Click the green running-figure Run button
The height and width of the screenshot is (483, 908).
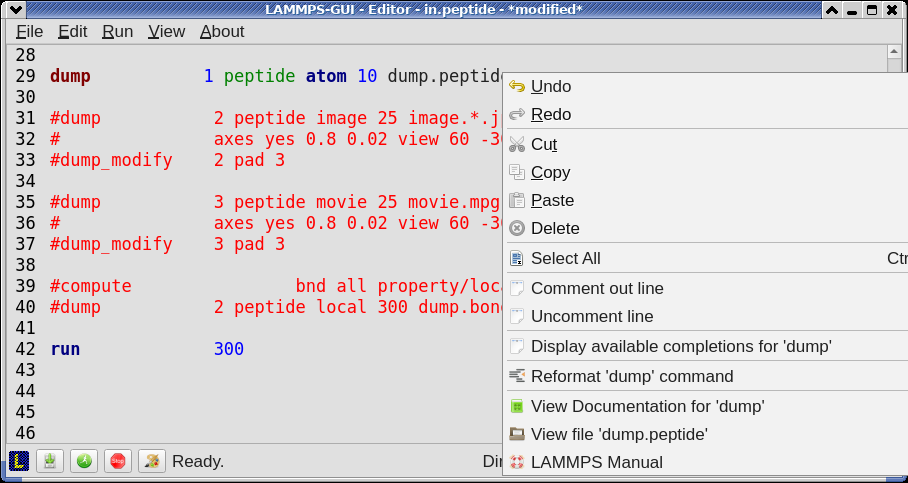(x=85, y=462)
